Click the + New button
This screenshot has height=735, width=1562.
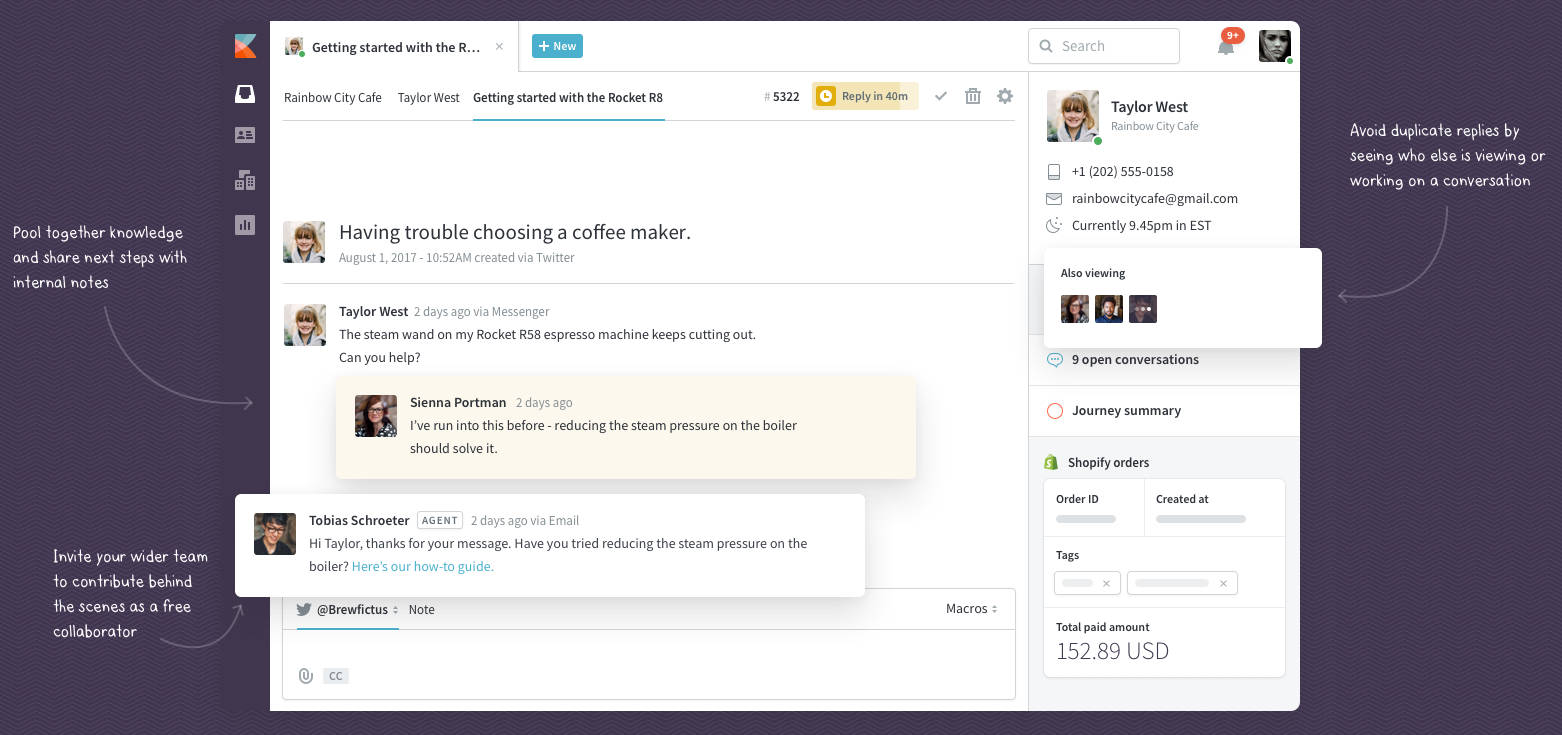(x=557, y=46)
